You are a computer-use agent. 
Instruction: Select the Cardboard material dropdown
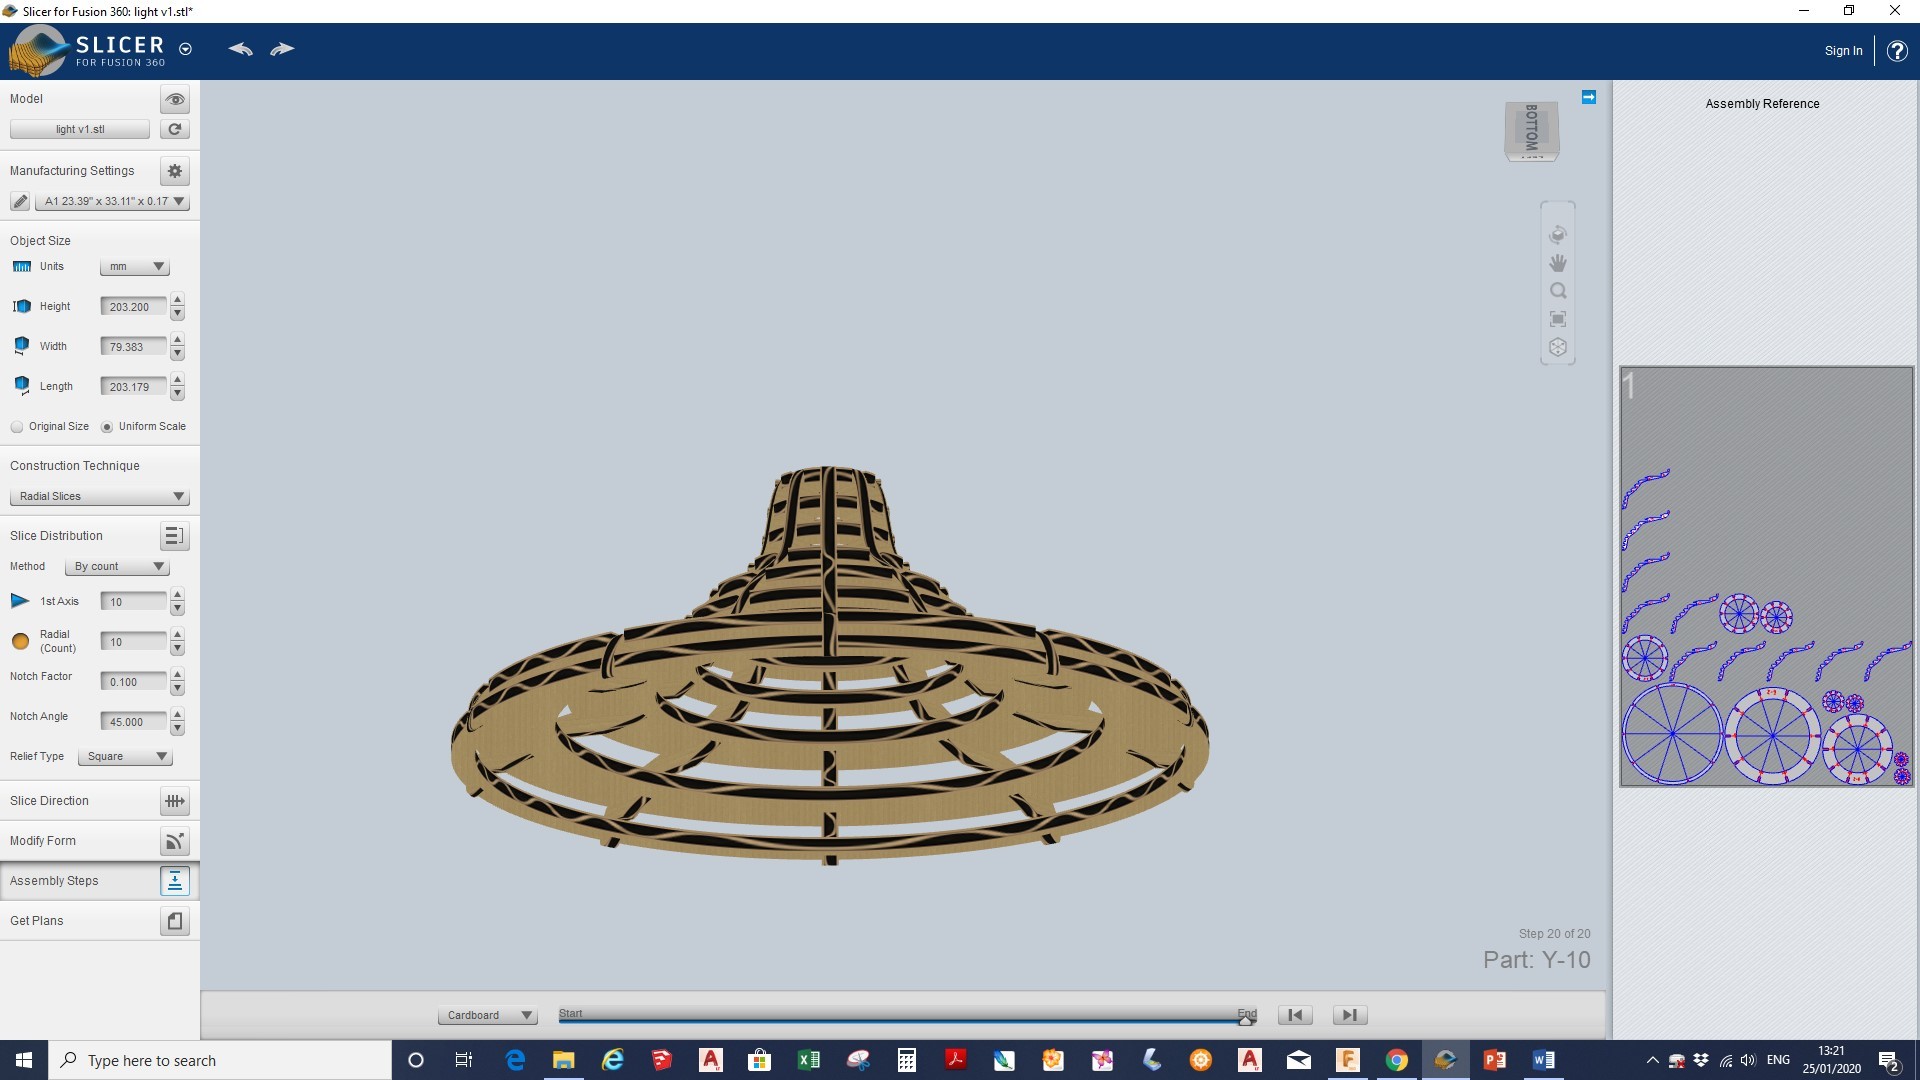(489, 1014)
